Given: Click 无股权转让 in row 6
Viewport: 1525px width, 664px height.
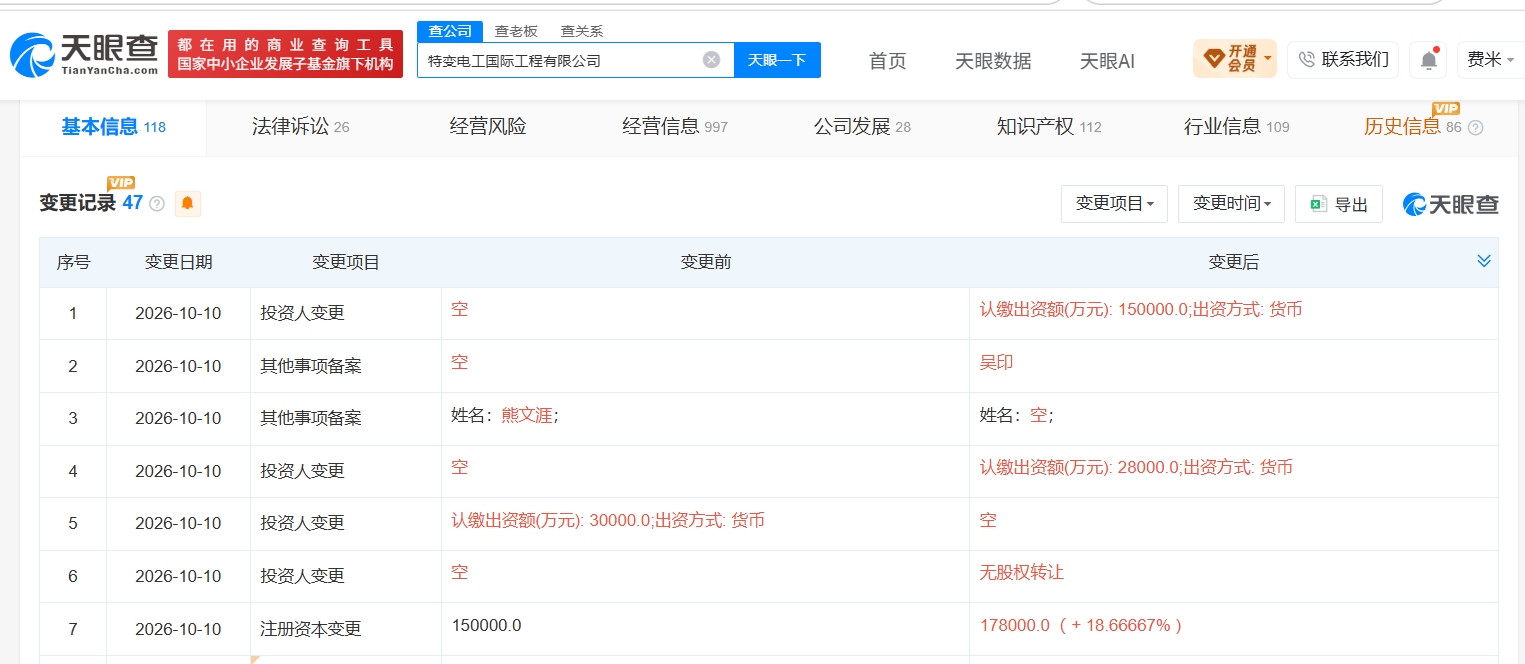Looking at the screenshot, I should (x=1022, y=572).
